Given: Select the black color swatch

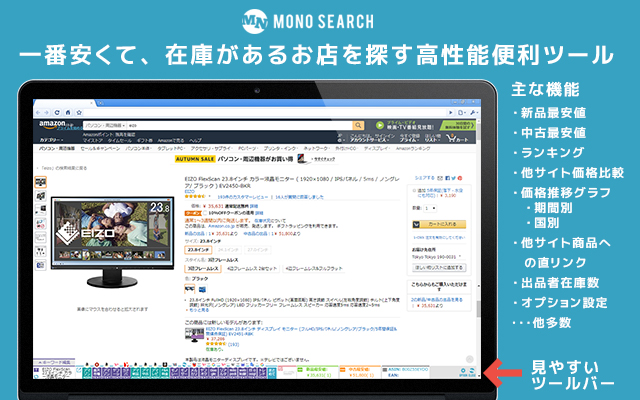Looking at the screenshot, I should click(190, 289).
